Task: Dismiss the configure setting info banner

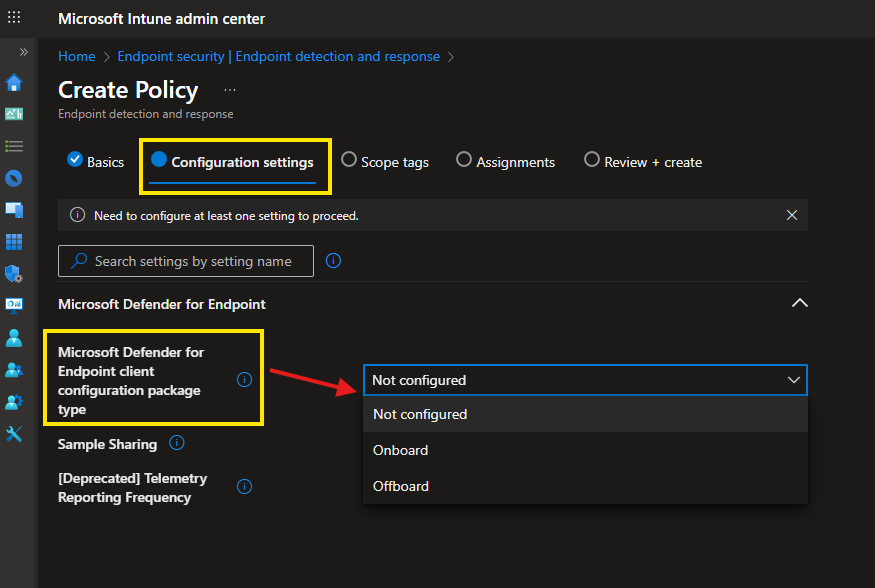Action: coord(791,215)
